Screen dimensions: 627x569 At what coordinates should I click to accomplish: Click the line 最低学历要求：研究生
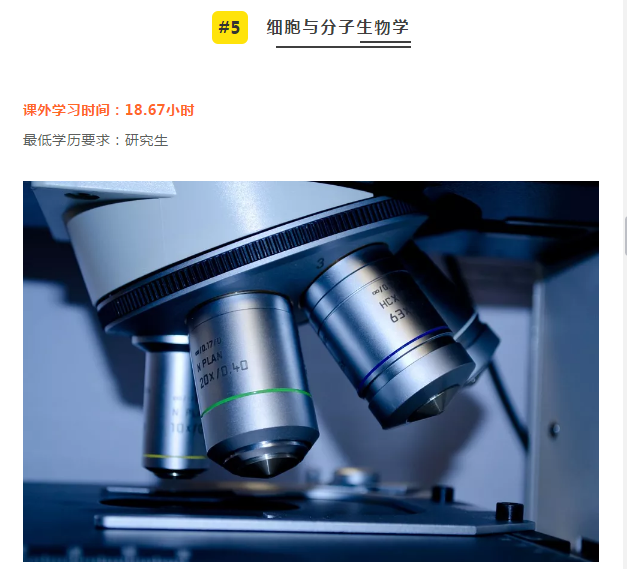pyautogui.click(x=95, y=140)
